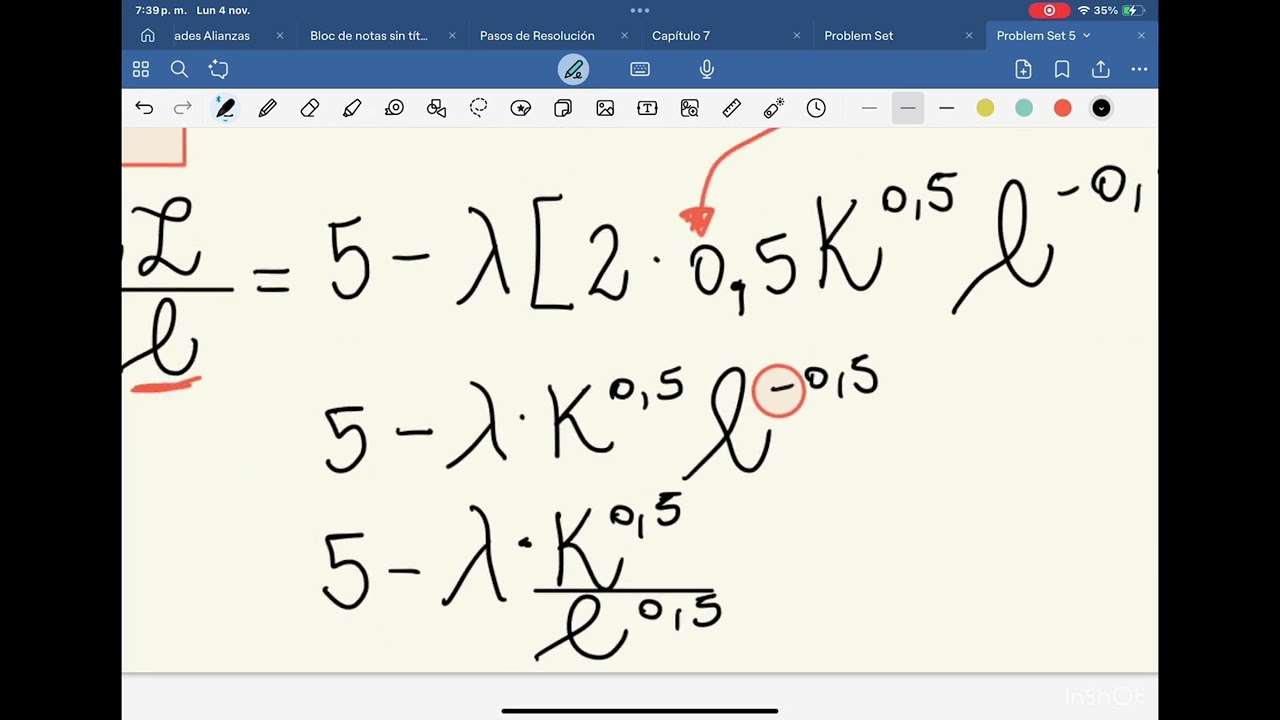Open the more options ellipsis menu
Image resolution: width=1280 pixels, height=720 pixels.
(x=1139, y=69)
